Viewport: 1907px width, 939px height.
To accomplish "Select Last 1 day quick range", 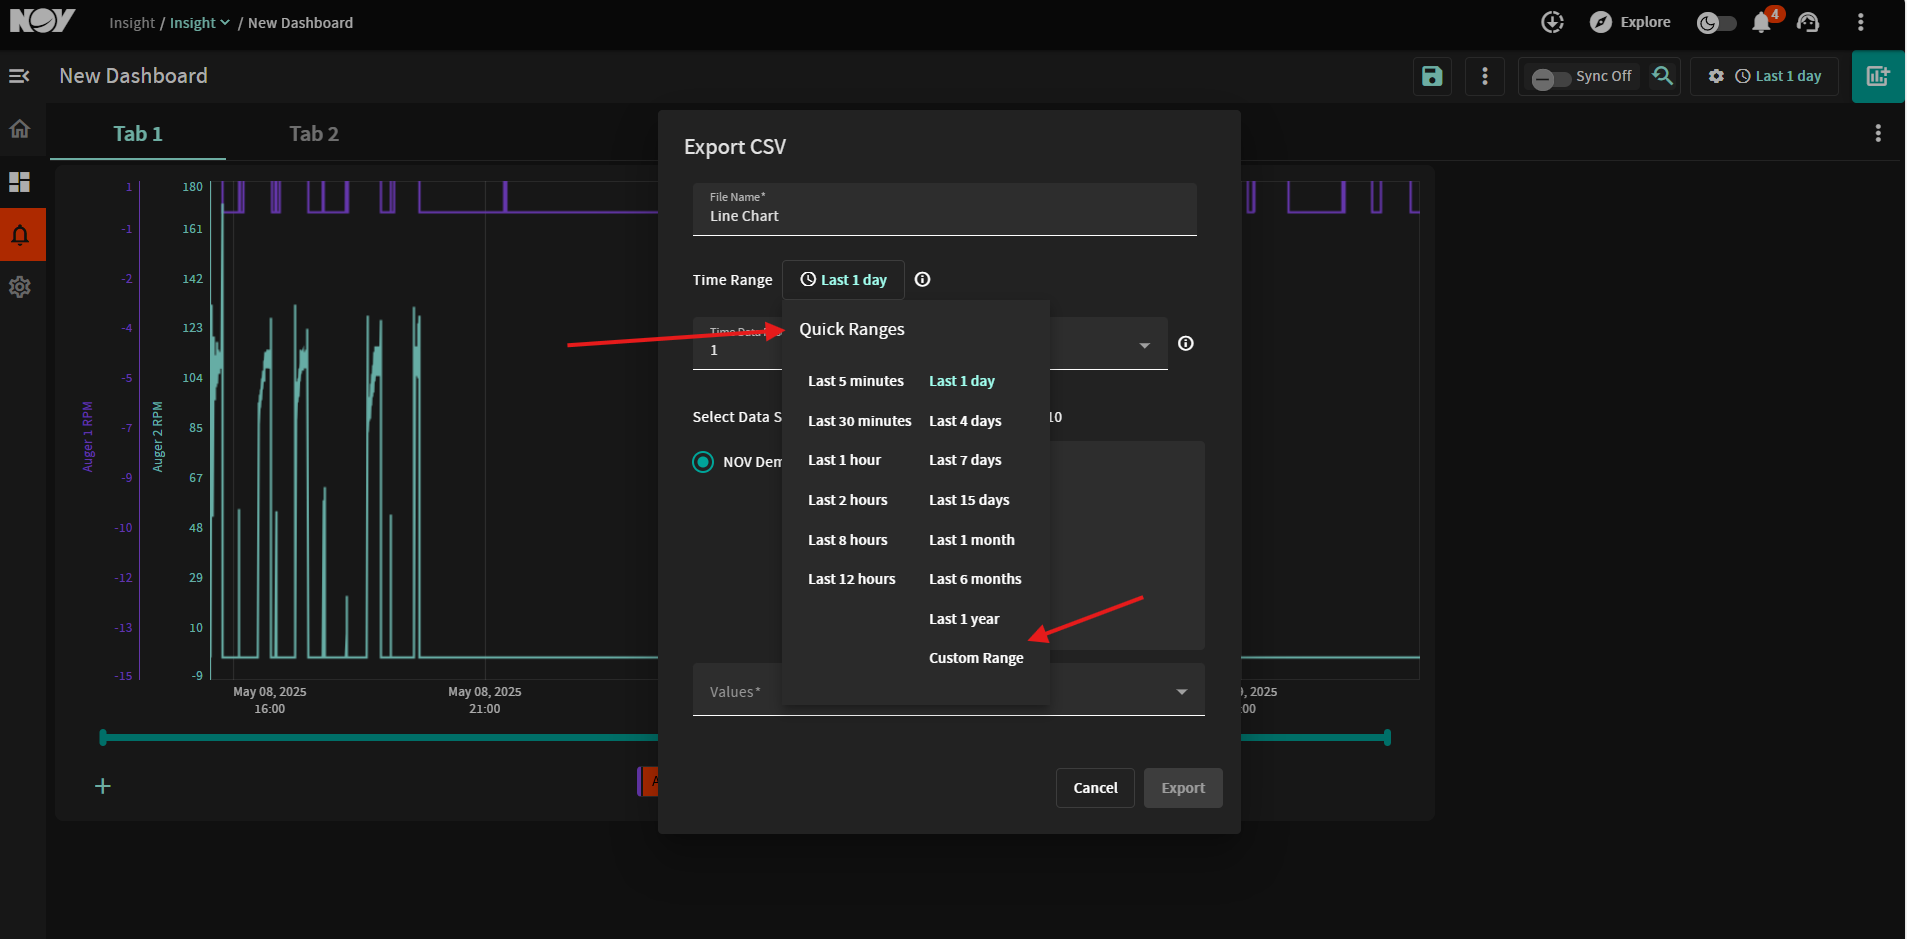I will tap(962, 381).
